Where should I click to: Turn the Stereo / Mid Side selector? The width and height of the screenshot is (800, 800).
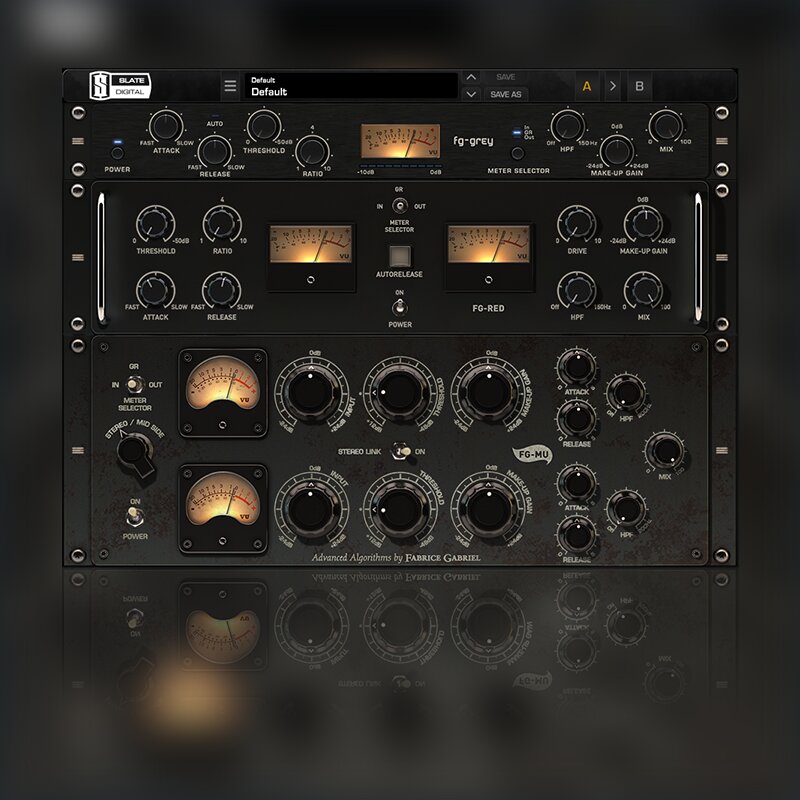pyautogui.click(x=135, y=453)
